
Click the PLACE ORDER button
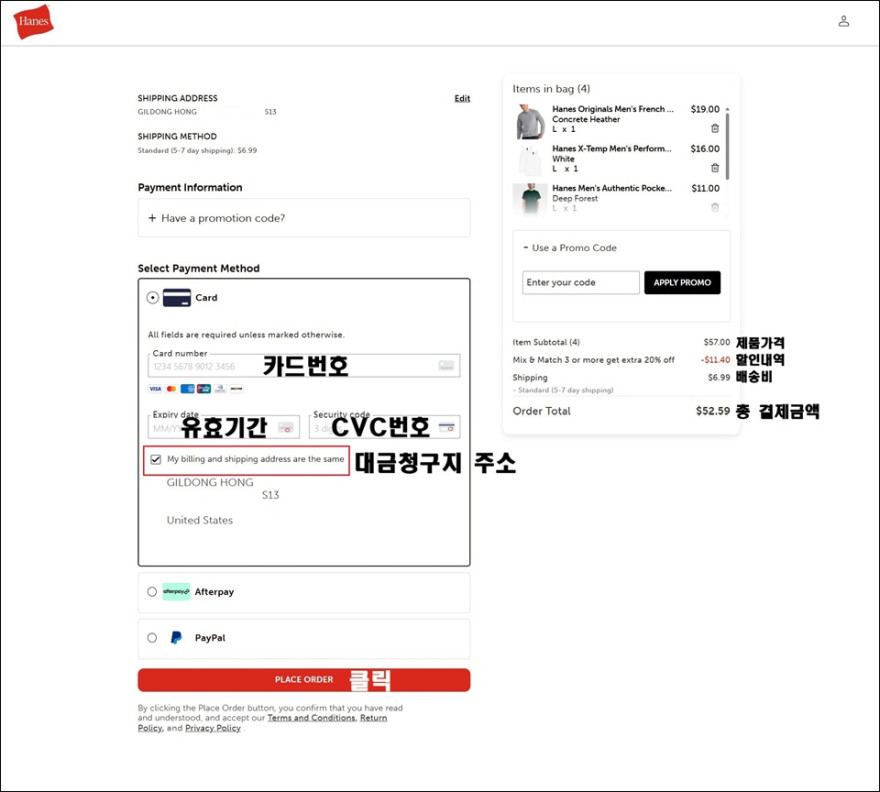tap(304, 680)
